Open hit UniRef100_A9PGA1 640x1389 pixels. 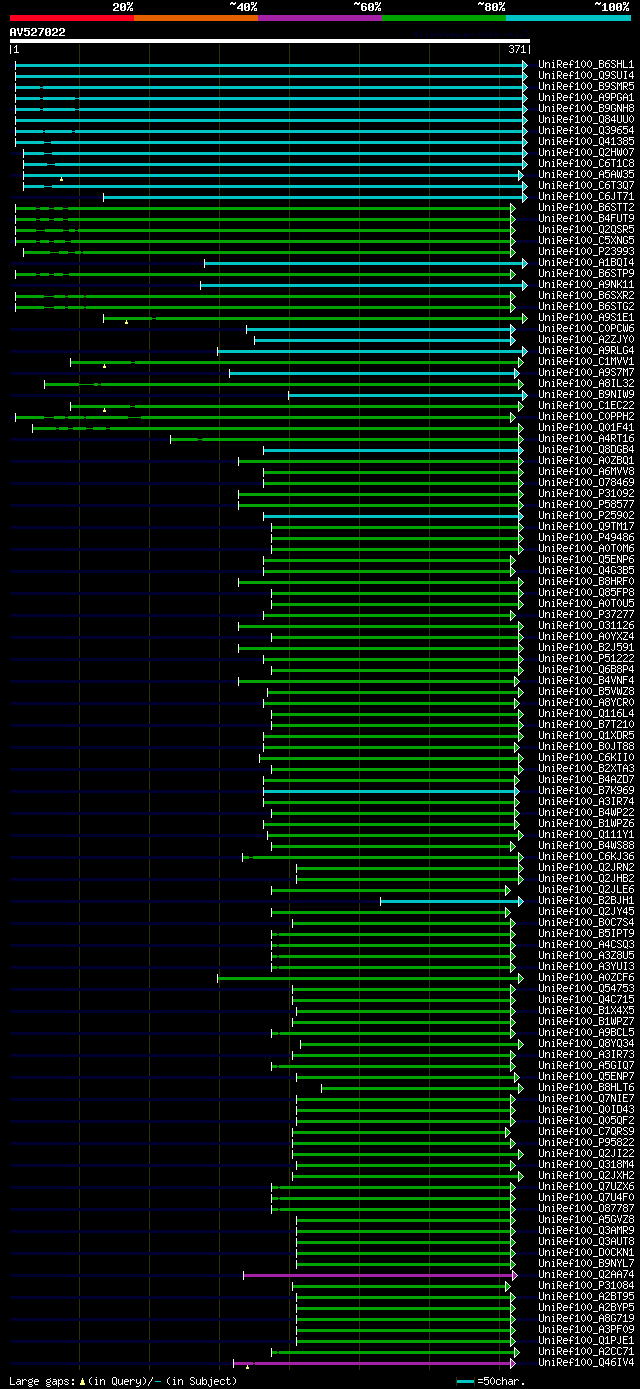click(x=586, y=97)
